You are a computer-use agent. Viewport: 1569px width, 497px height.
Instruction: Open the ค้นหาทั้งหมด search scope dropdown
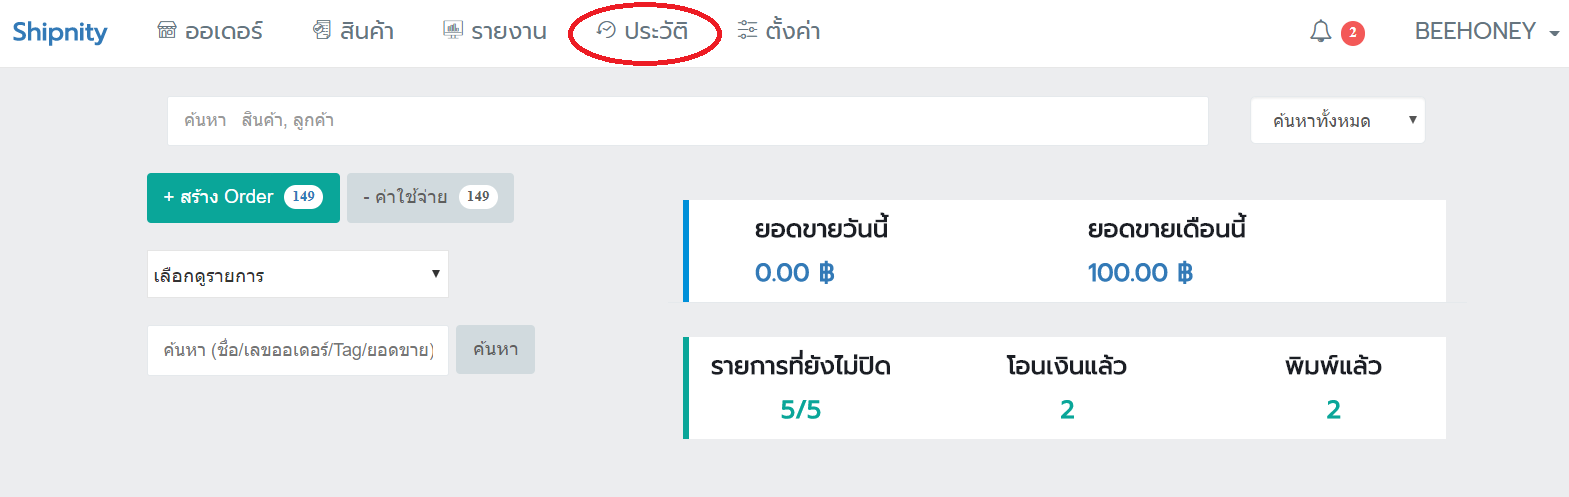[x=1338, y=121]
